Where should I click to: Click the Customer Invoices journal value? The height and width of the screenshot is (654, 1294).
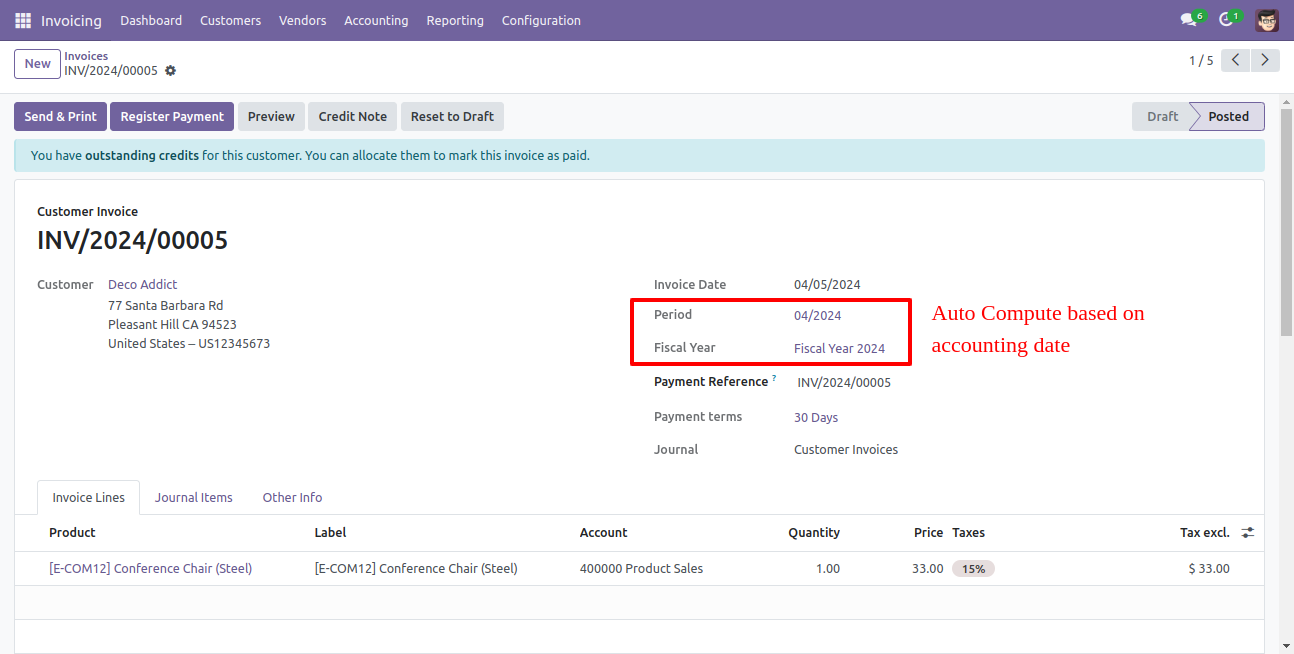pos(846,450)
